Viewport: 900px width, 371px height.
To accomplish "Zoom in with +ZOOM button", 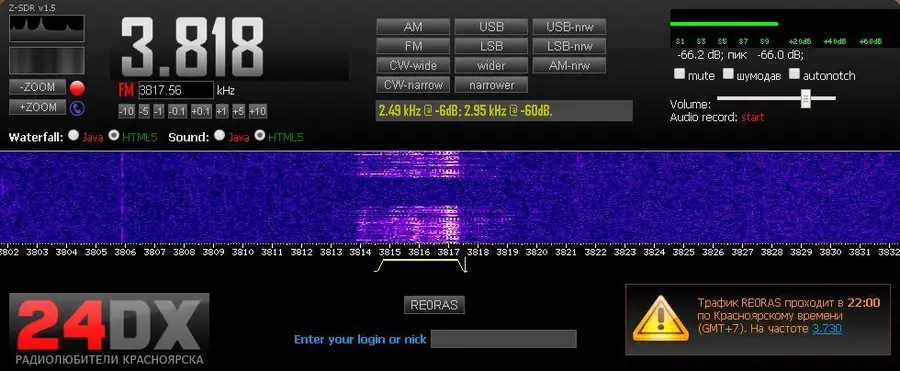I will (x=37, y=107).
